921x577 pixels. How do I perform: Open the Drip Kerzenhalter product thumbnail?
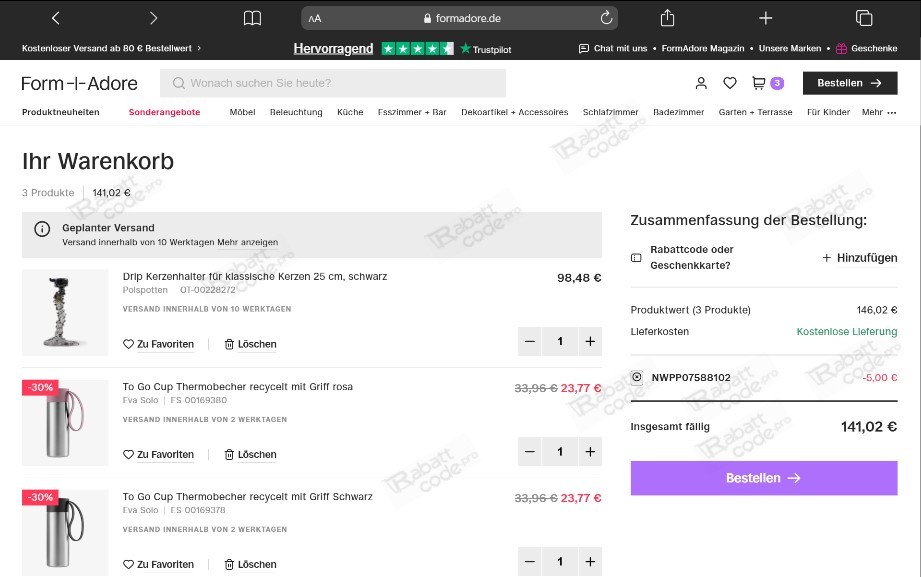(65, 312)
